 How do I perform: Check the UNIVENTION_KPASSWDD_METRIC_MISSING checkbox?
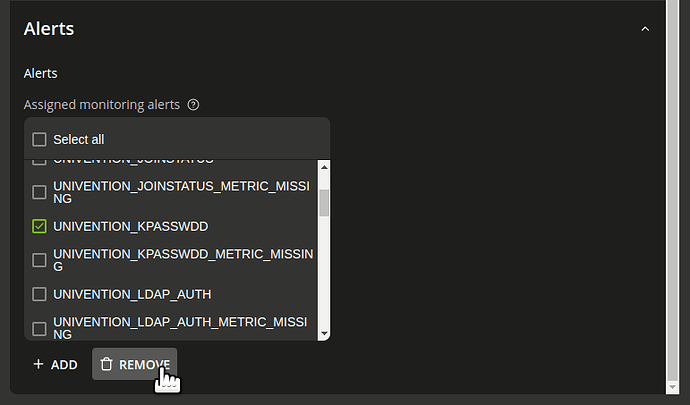pyautogui.click(x=39, y=260)
